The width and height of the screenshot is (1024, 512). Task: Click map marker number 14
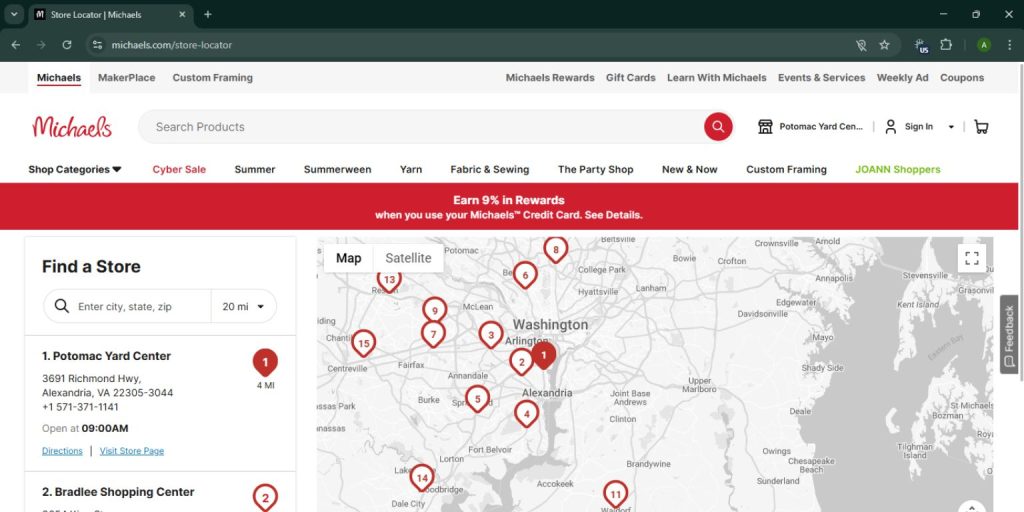422,477
